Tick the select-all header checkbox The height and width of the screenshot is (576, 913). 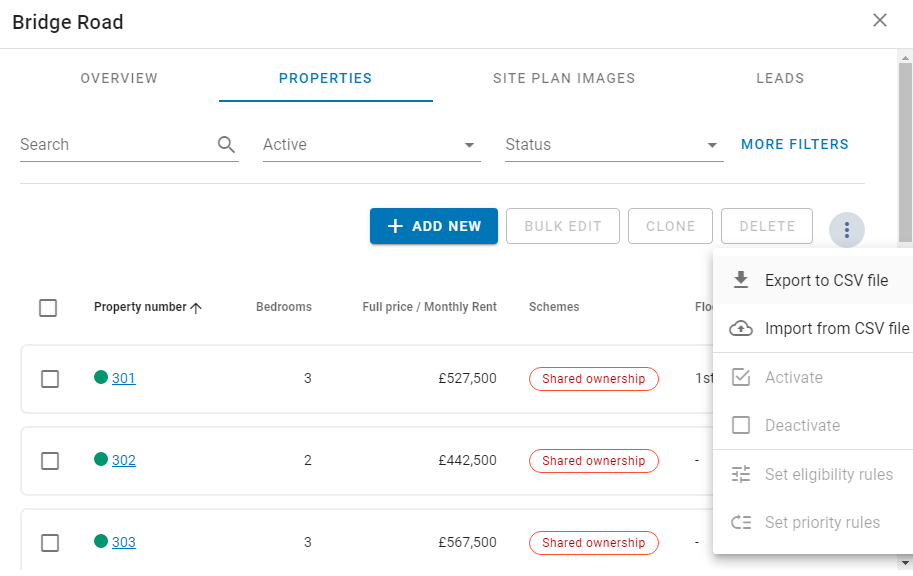tap(48, 308)
